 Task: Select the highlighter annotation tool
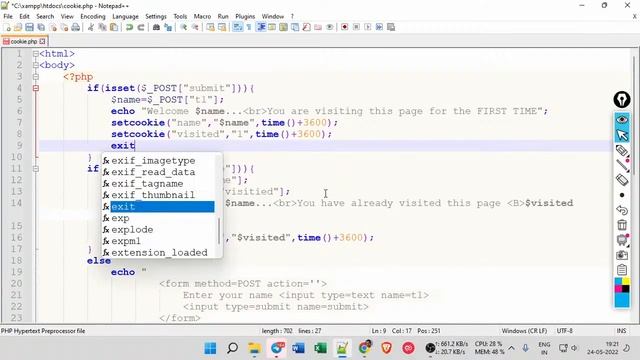[622, 150]
